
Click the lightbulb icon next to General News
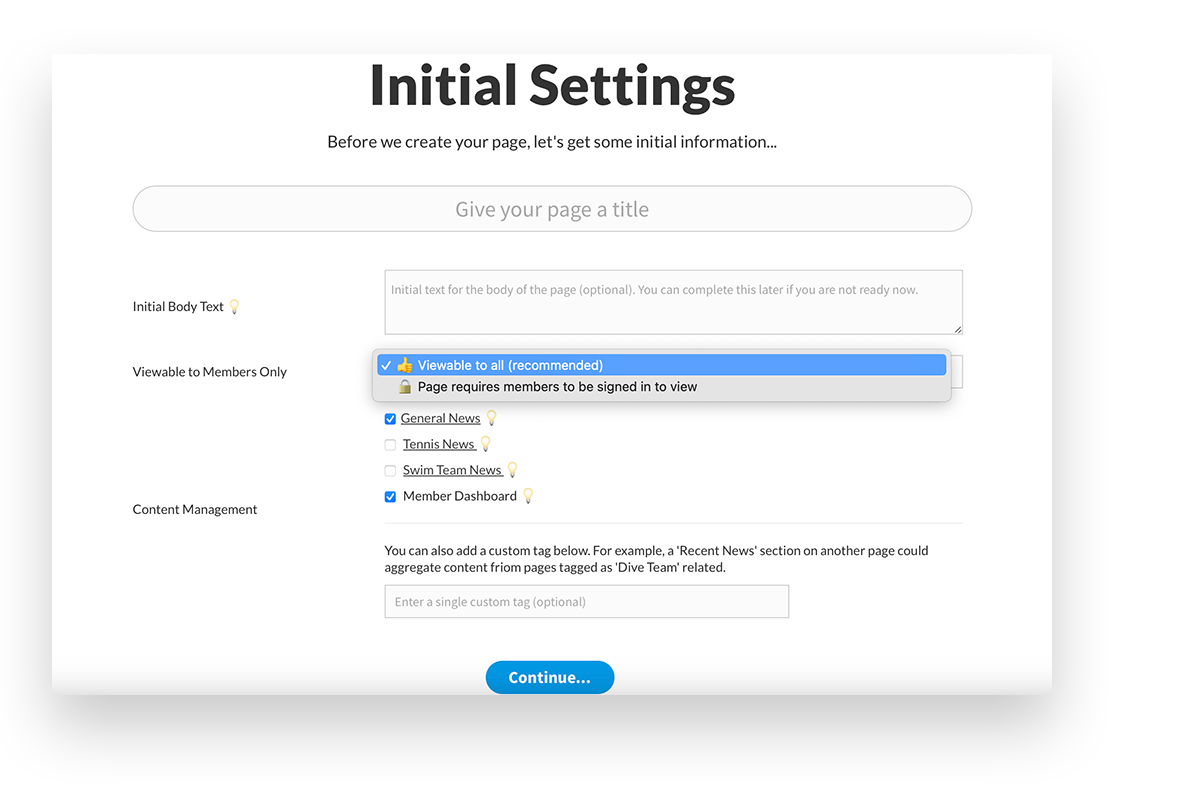coord(491,418)
